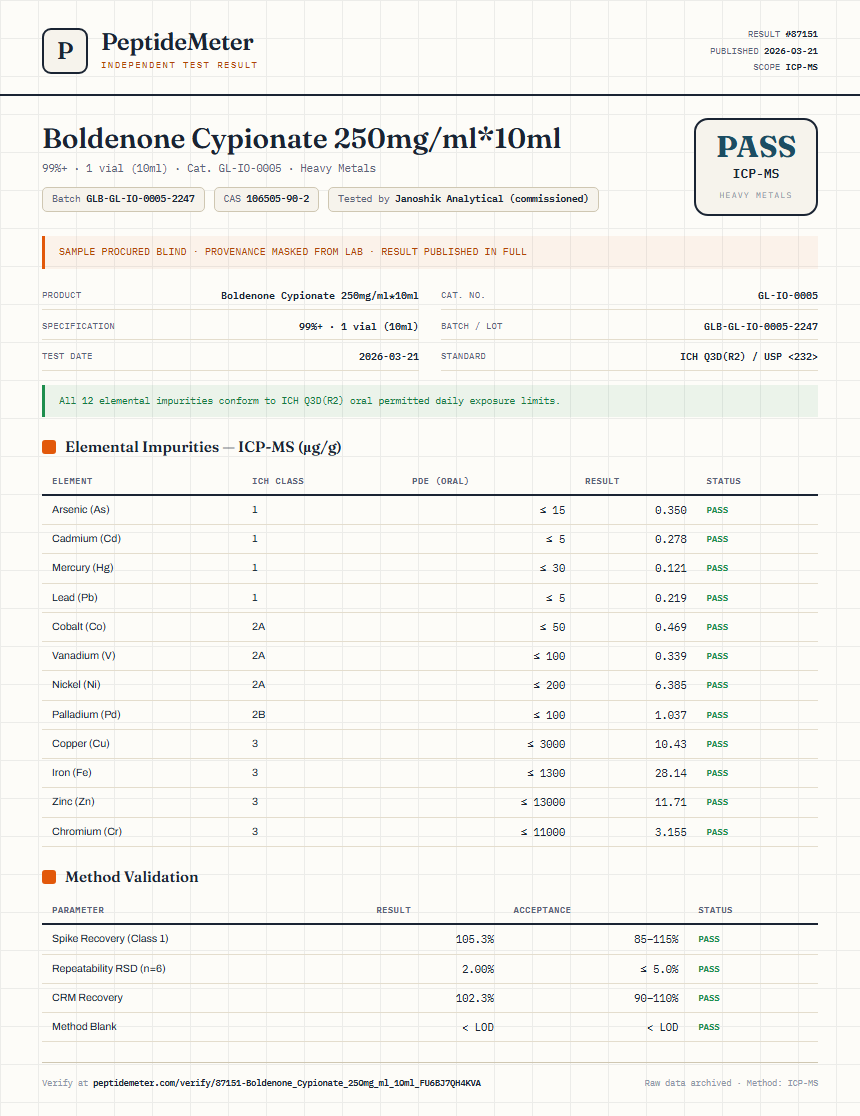This screenshot has height=1116, width=860.
Task: Click the ICH CLASS column header
Action: pyautogui.click(x=278, y=481)
